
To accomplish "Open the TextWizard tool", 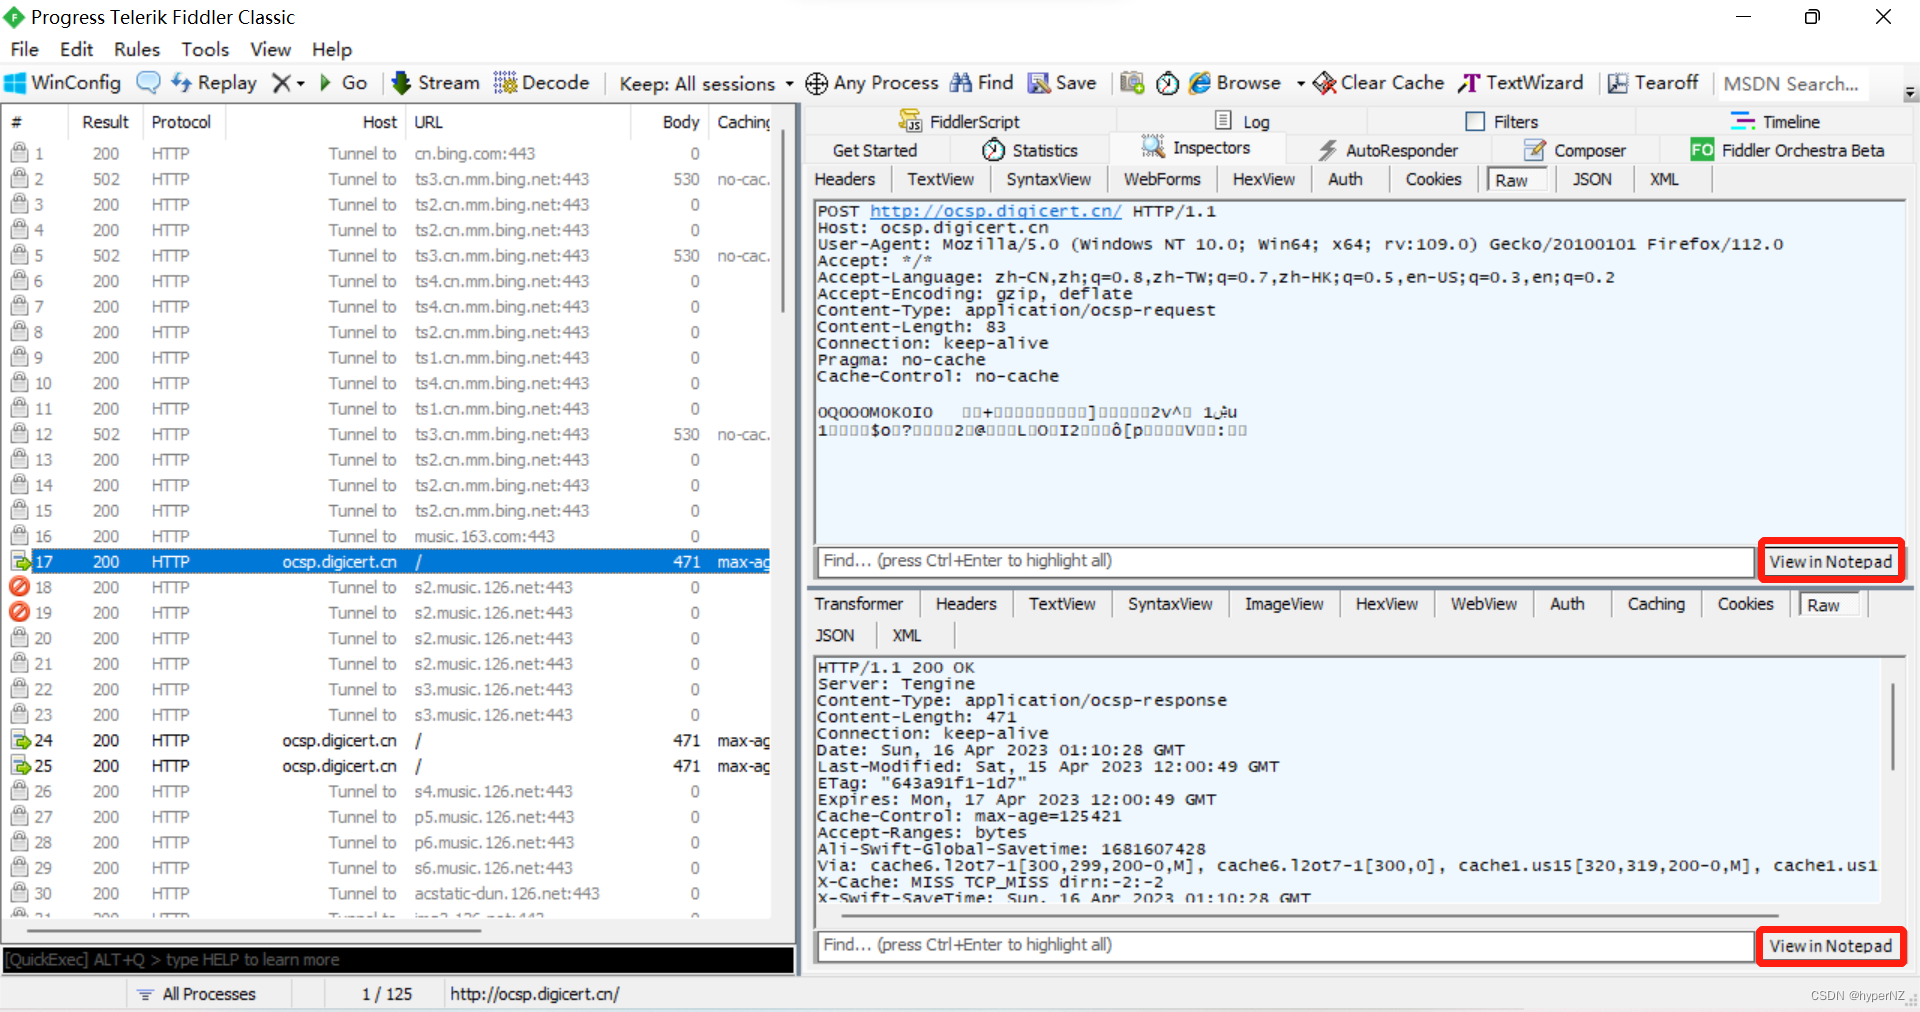I will pyautogui.click(x=1521, y=83).
